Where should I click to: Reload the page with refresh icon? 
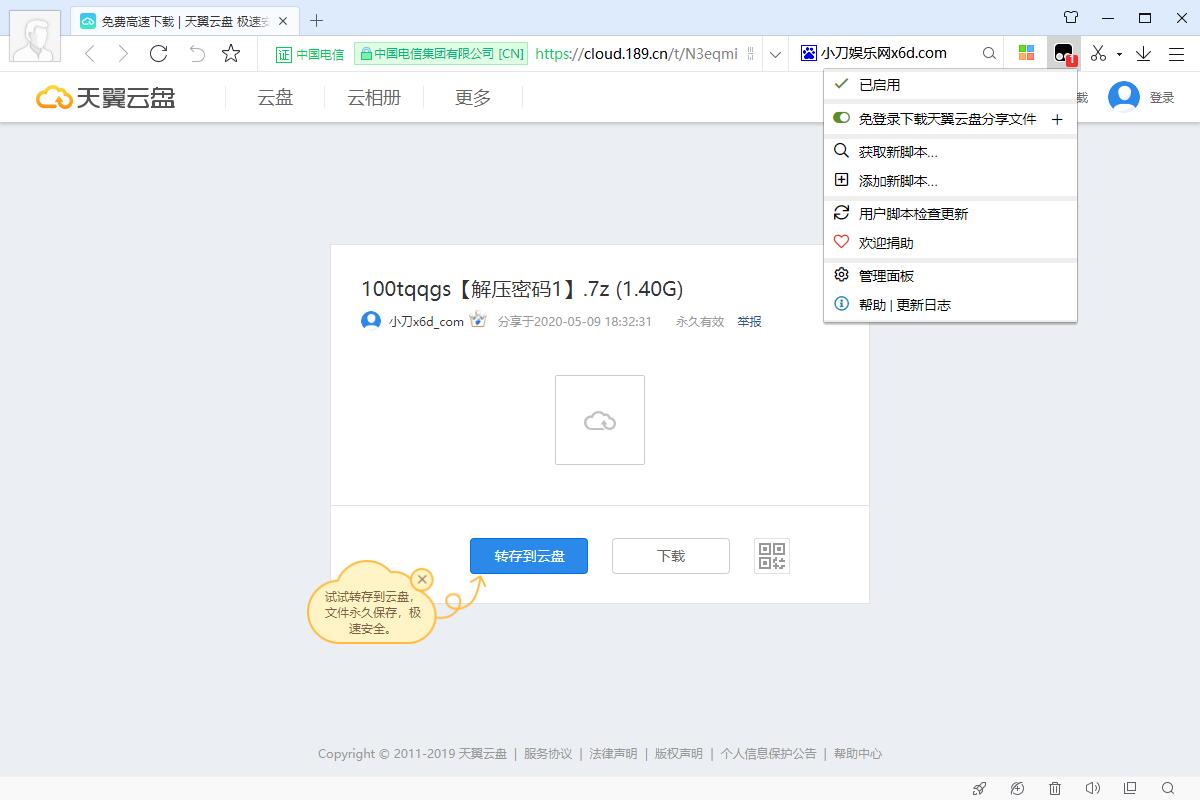tap(158, 53)
